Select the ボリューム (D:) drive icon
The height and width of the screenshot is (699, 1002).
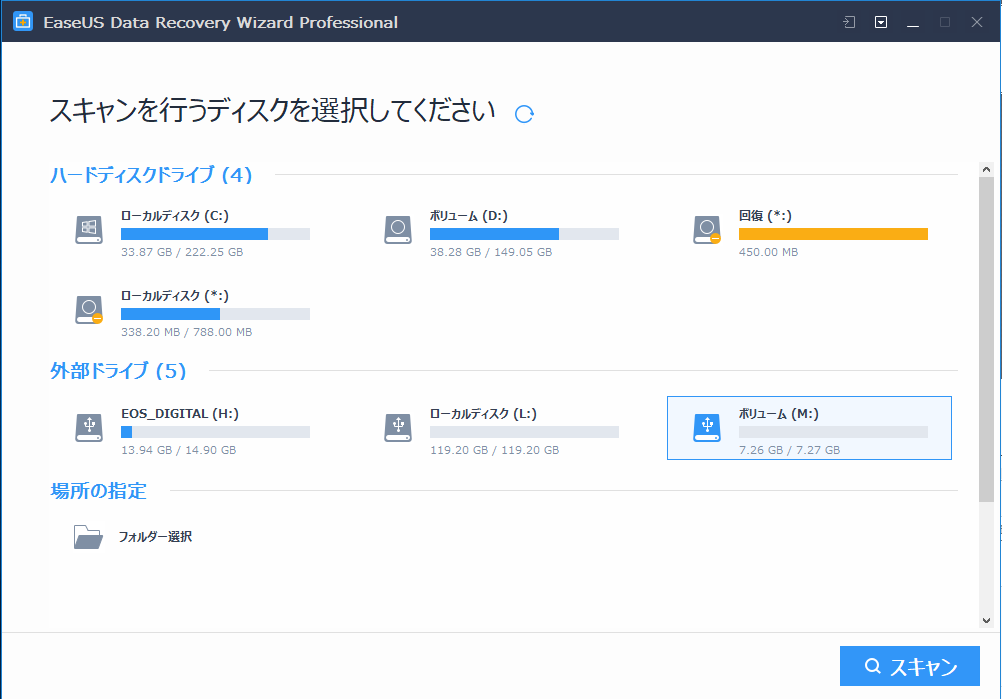coord(398,230)
